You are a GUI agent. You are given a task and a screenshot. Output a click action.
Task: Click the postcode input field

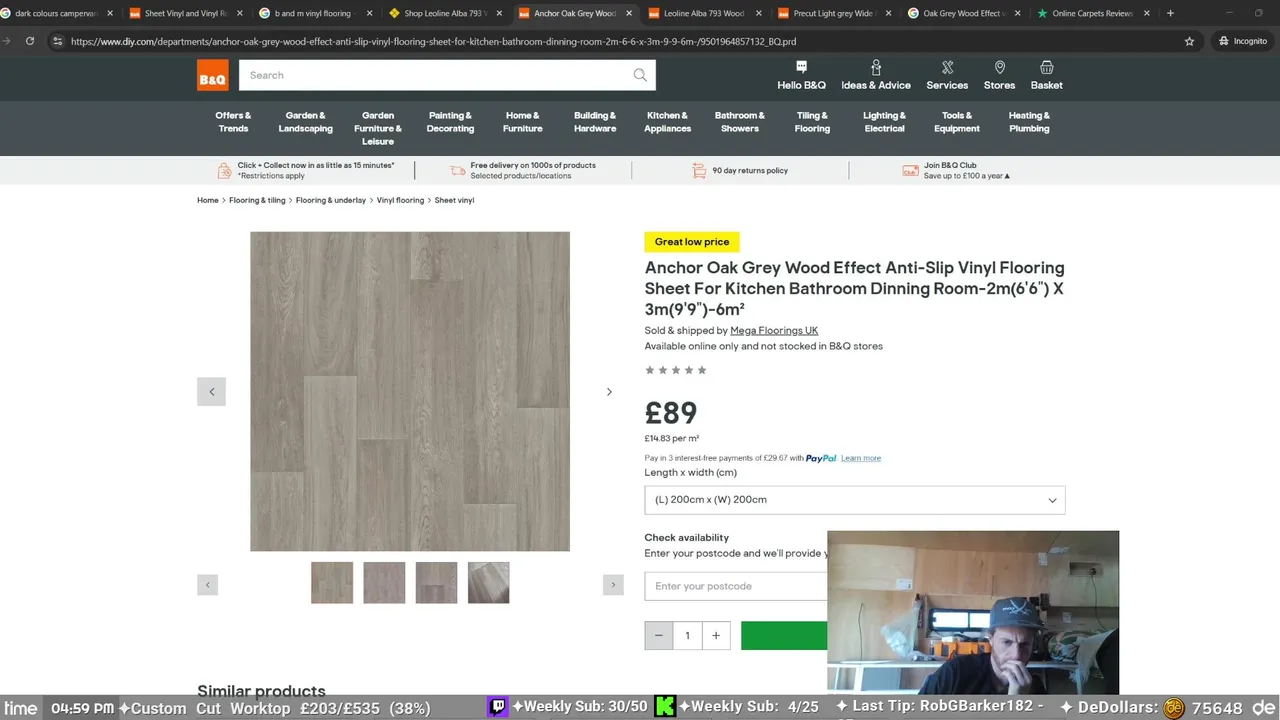(x=736, y=586)
